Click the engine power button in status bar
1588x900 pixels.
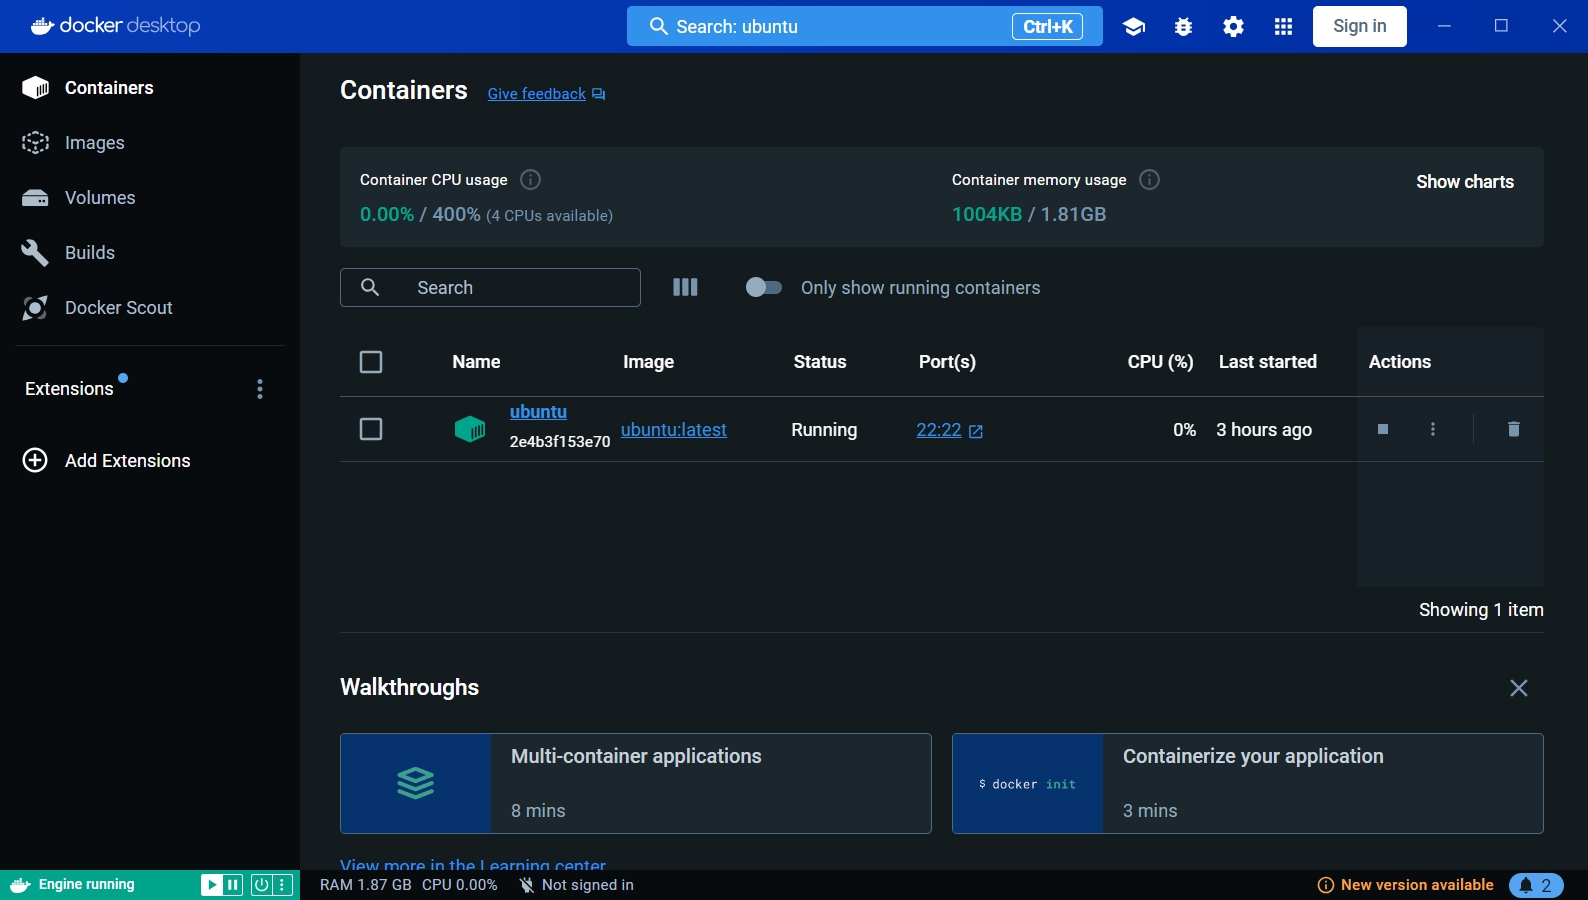[x=261, y=885]
